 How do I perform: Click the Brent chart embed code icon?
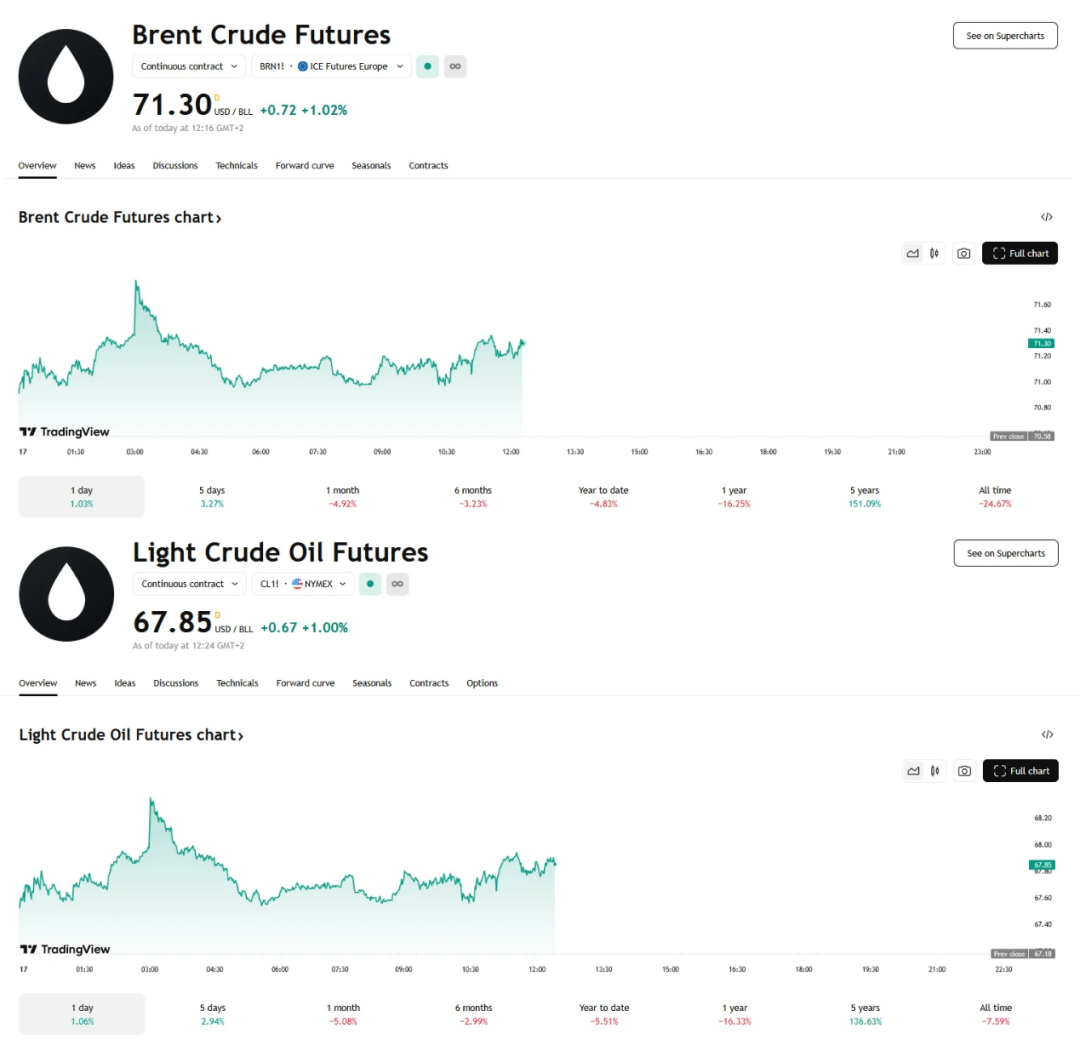[x=1046, y=217]
